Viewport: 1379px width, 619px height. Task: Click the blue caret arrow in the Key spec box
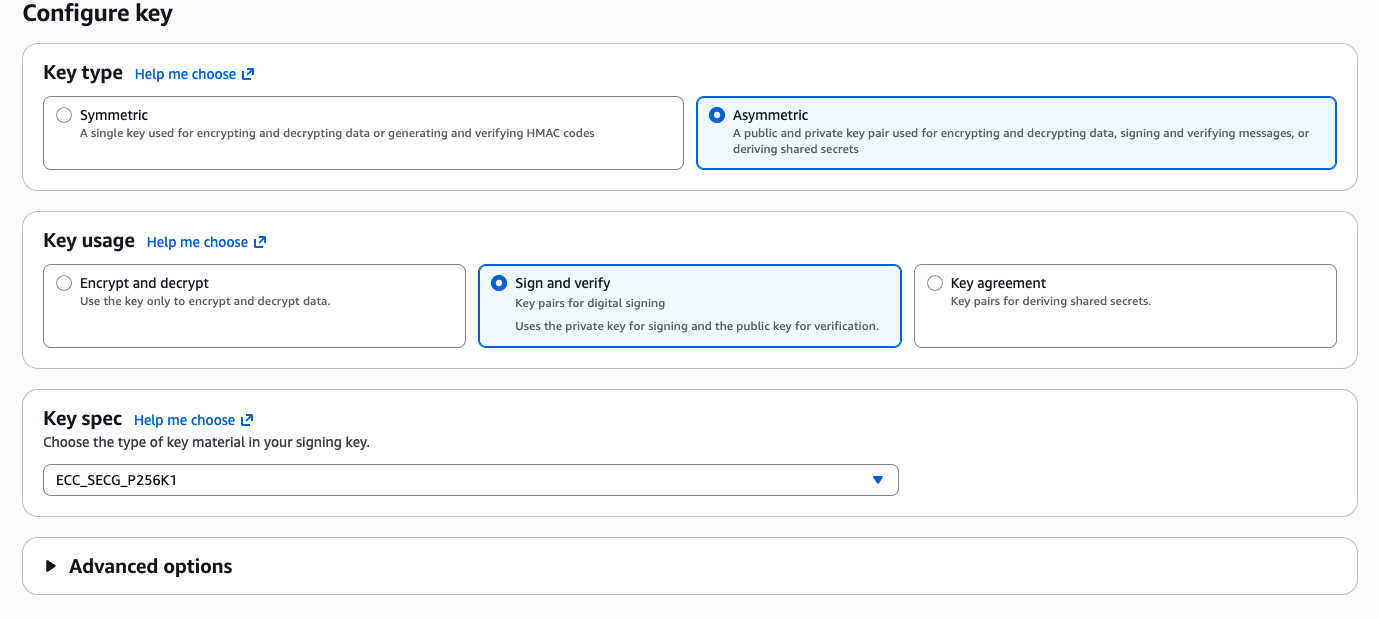(x=877, y=480)
